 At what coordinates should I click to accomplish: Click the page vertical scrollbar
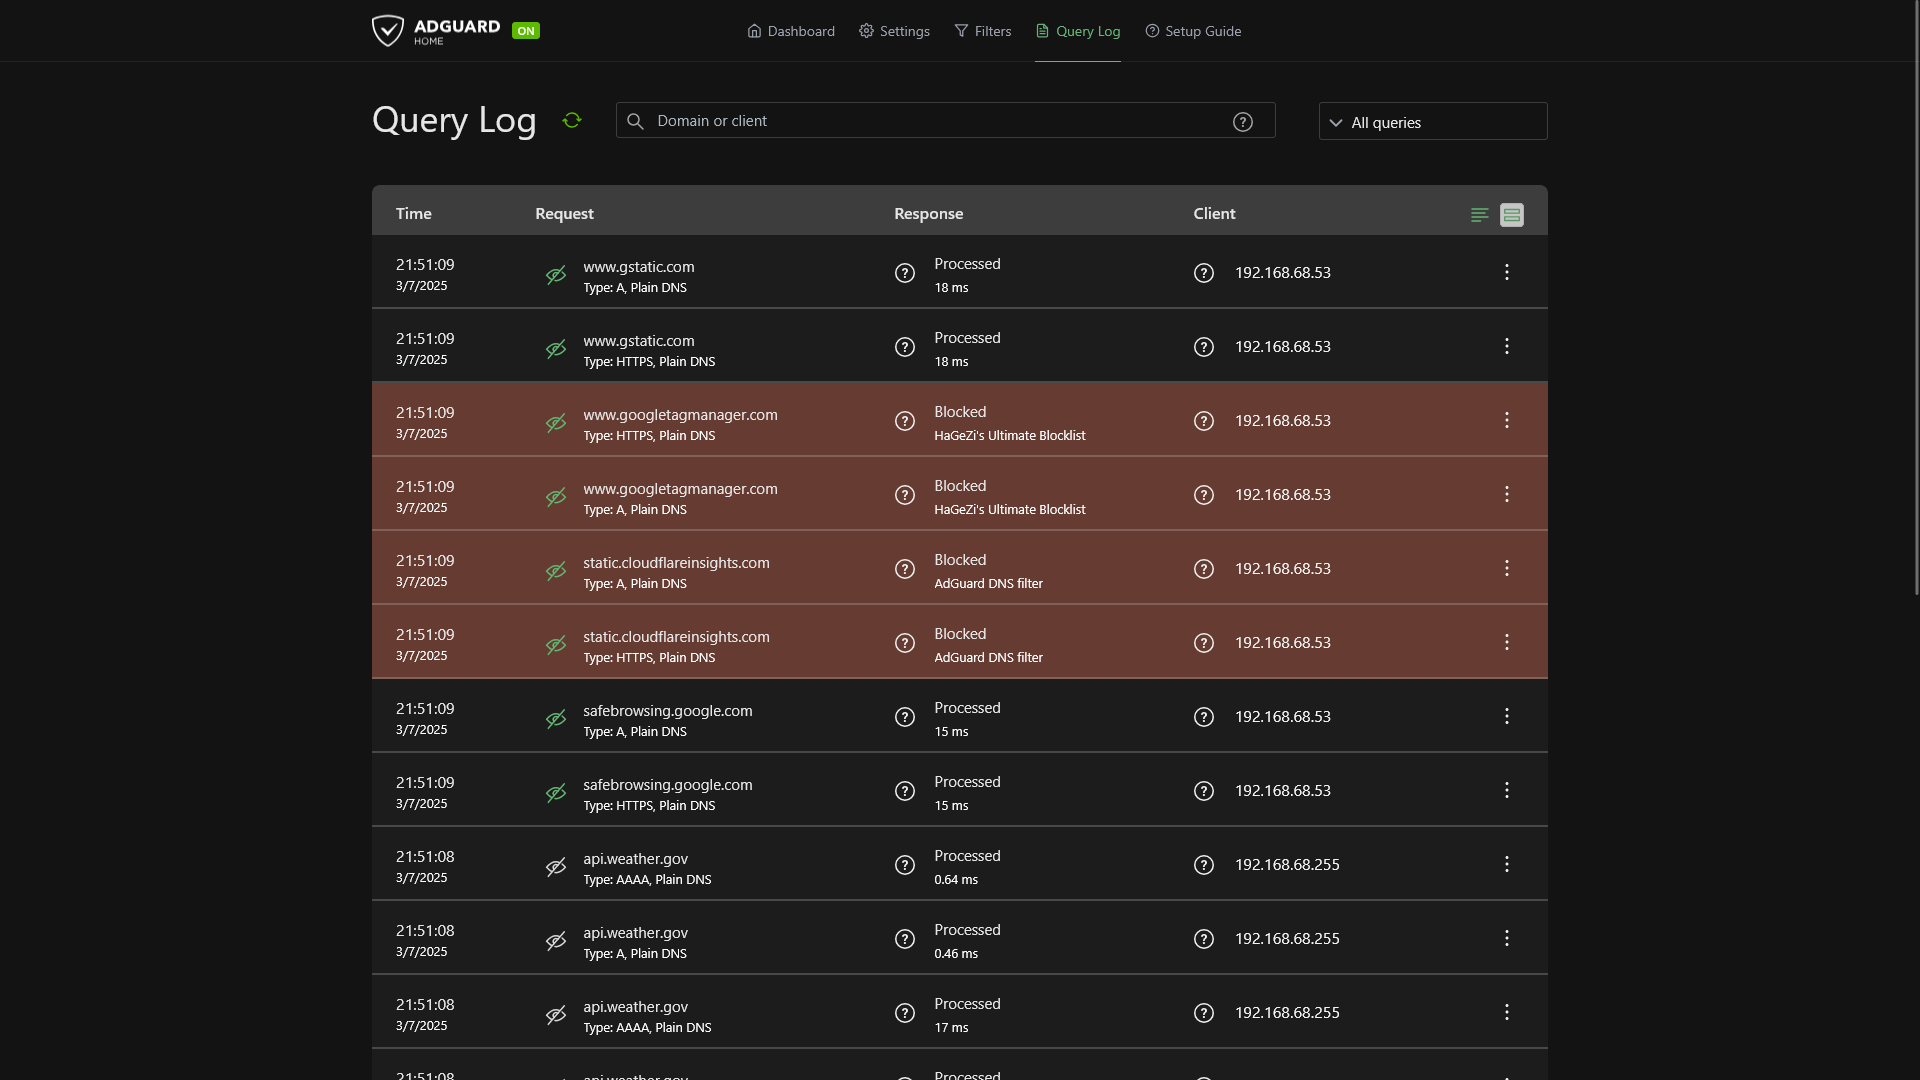pyautogui.click(x=1916, y=298)
